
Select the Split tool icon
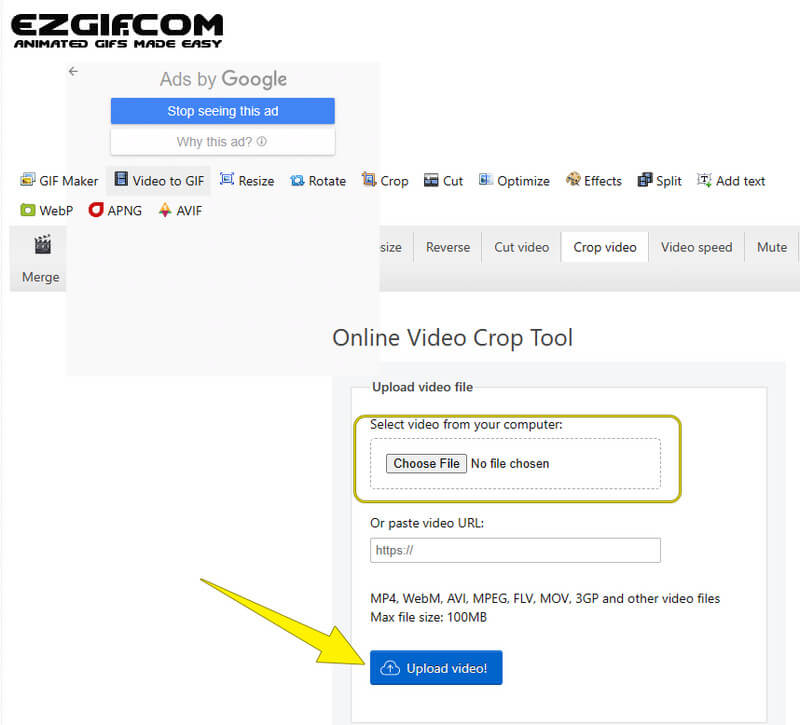[x=645, y=180]
